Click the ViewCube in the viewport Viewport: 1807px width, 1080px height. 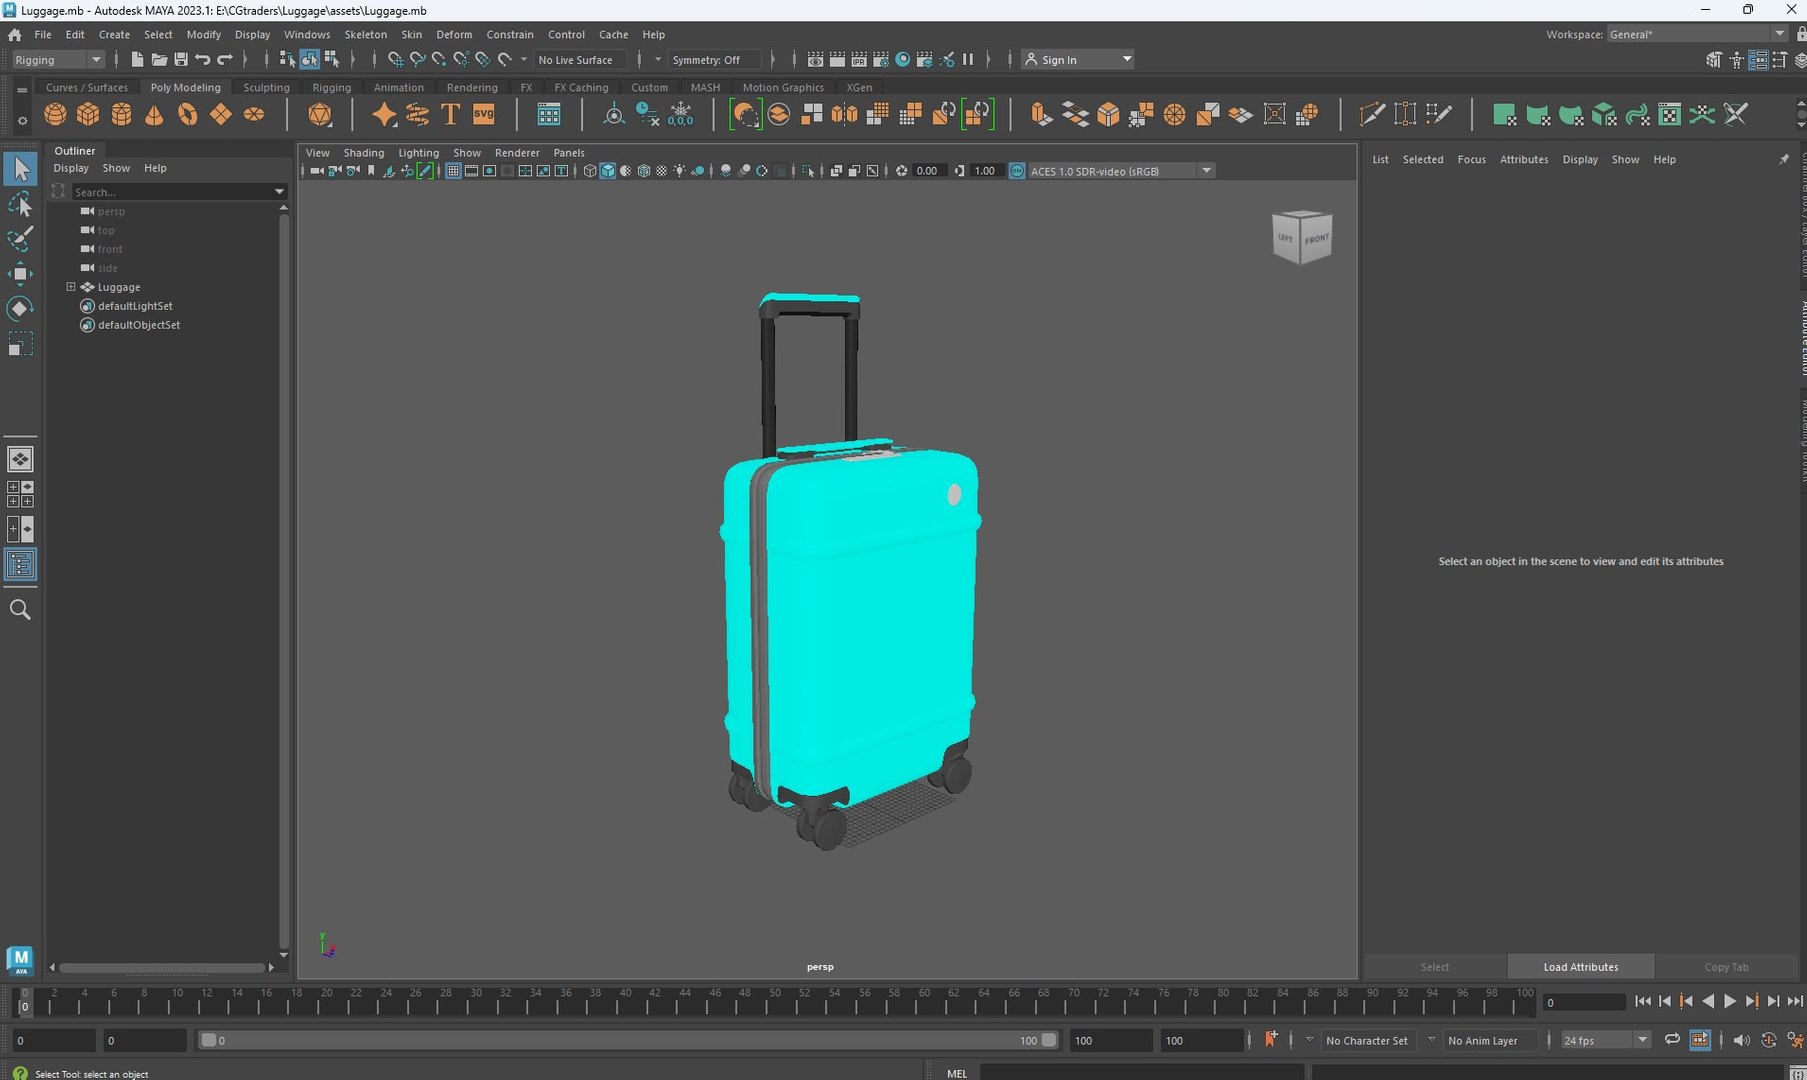pyautogui.click(x=1301, y=237)
